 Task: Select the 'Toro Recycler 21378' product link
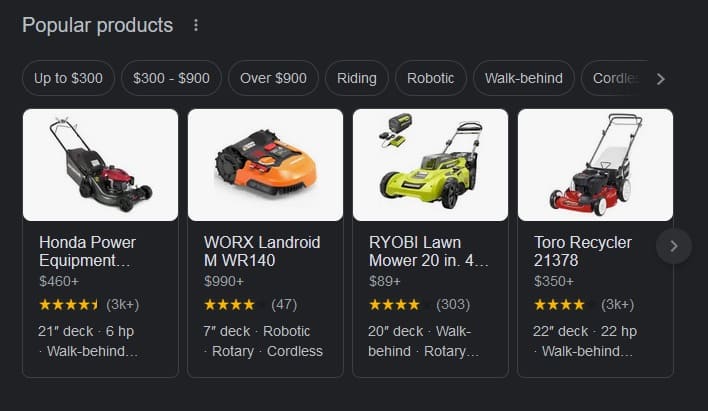tap(585, 251)
